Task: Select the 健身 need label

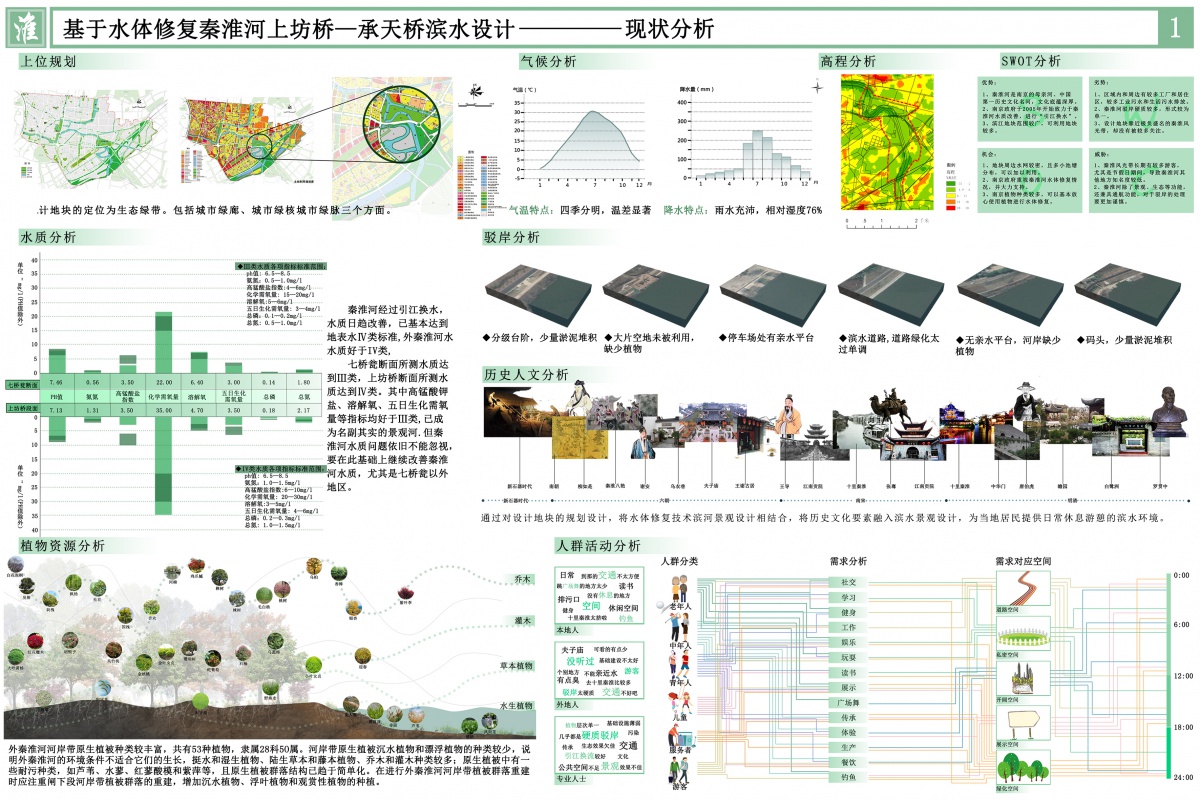Action: click(848, 612)
